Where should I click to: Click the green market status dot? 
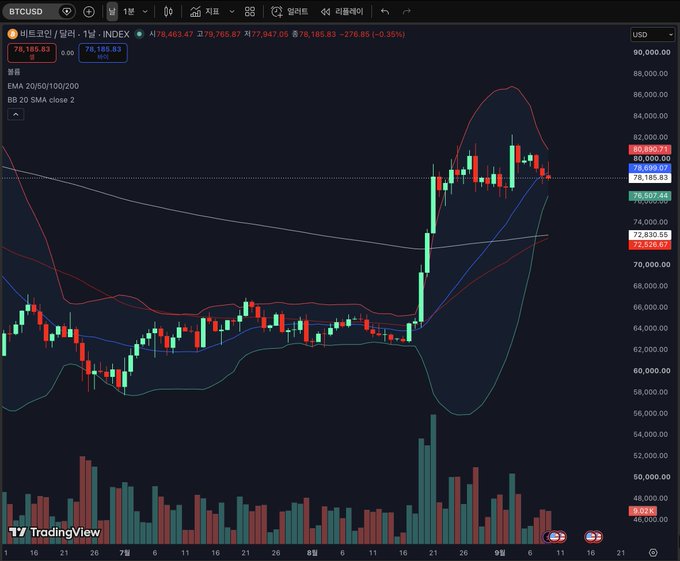[x=139, y=34]
